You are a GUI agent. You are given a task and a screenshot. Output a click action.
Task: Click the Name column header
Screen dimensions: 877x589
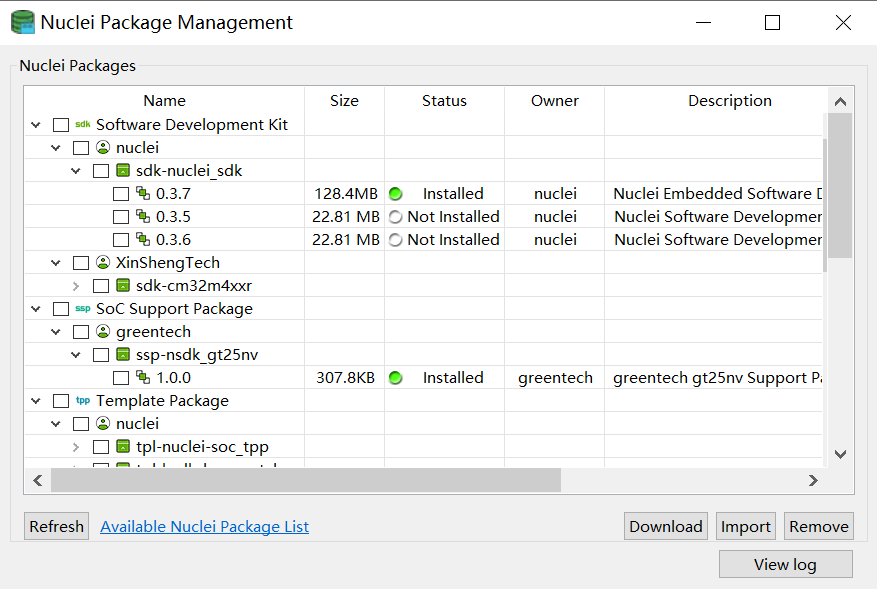(x=164, y=101)
